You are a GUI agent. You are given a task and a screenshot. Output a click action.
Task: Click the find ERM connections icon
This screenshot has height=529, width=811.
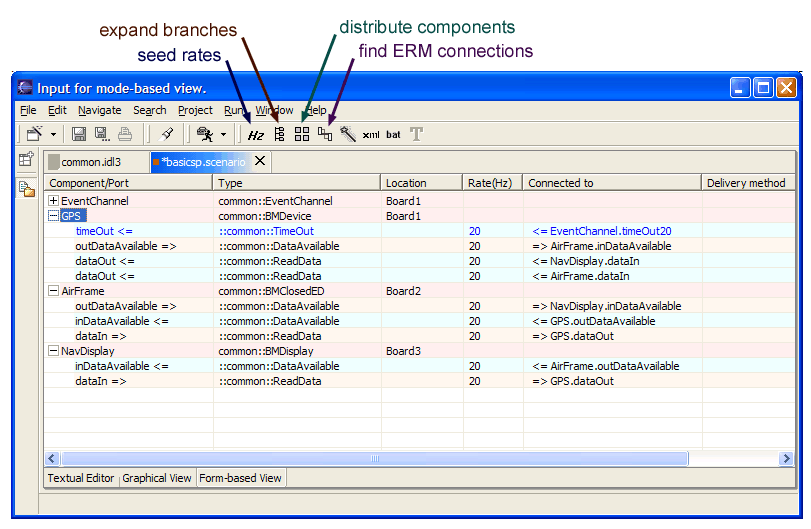click(325, 134)
